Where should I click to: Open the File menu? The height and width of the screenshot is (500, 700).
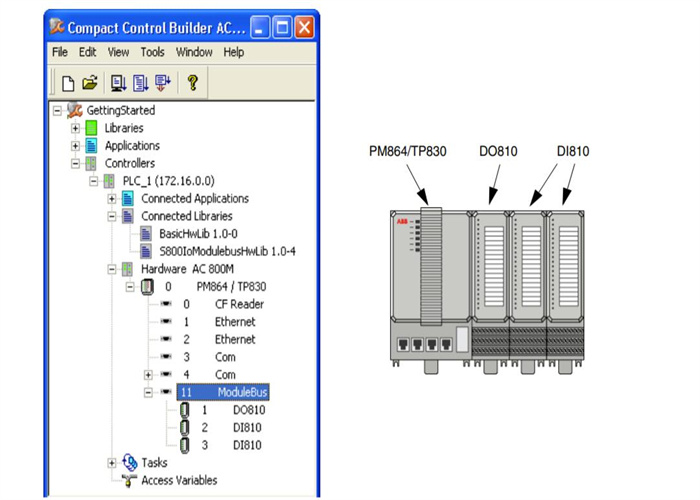tap(60, 52)
